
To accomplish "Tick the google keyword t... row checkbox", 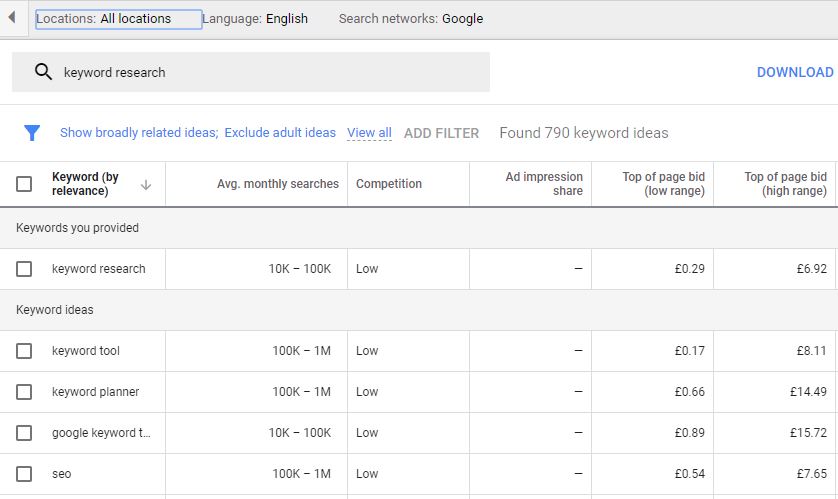I will point(24,433).
